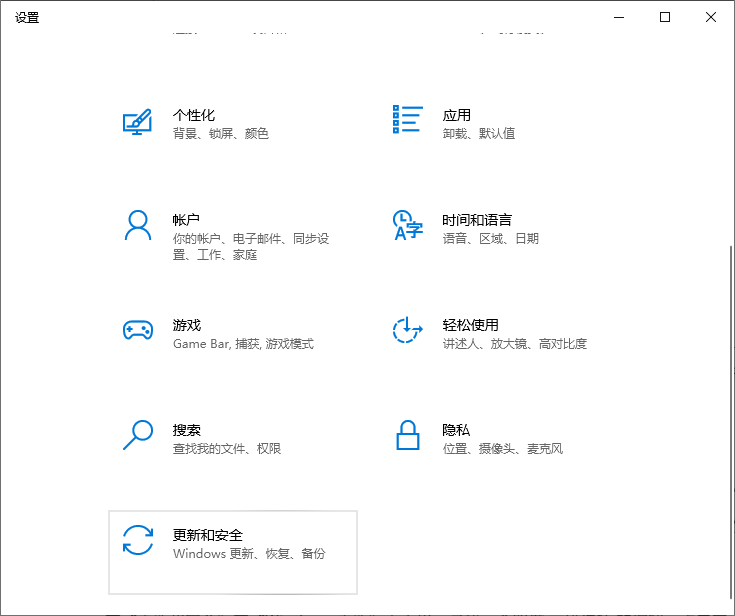Click the description 位置、摄像头、麦克风
Image resolution: width=735 pixels, height=616 pixels.
pyautogui.click(x=502, y=449)
